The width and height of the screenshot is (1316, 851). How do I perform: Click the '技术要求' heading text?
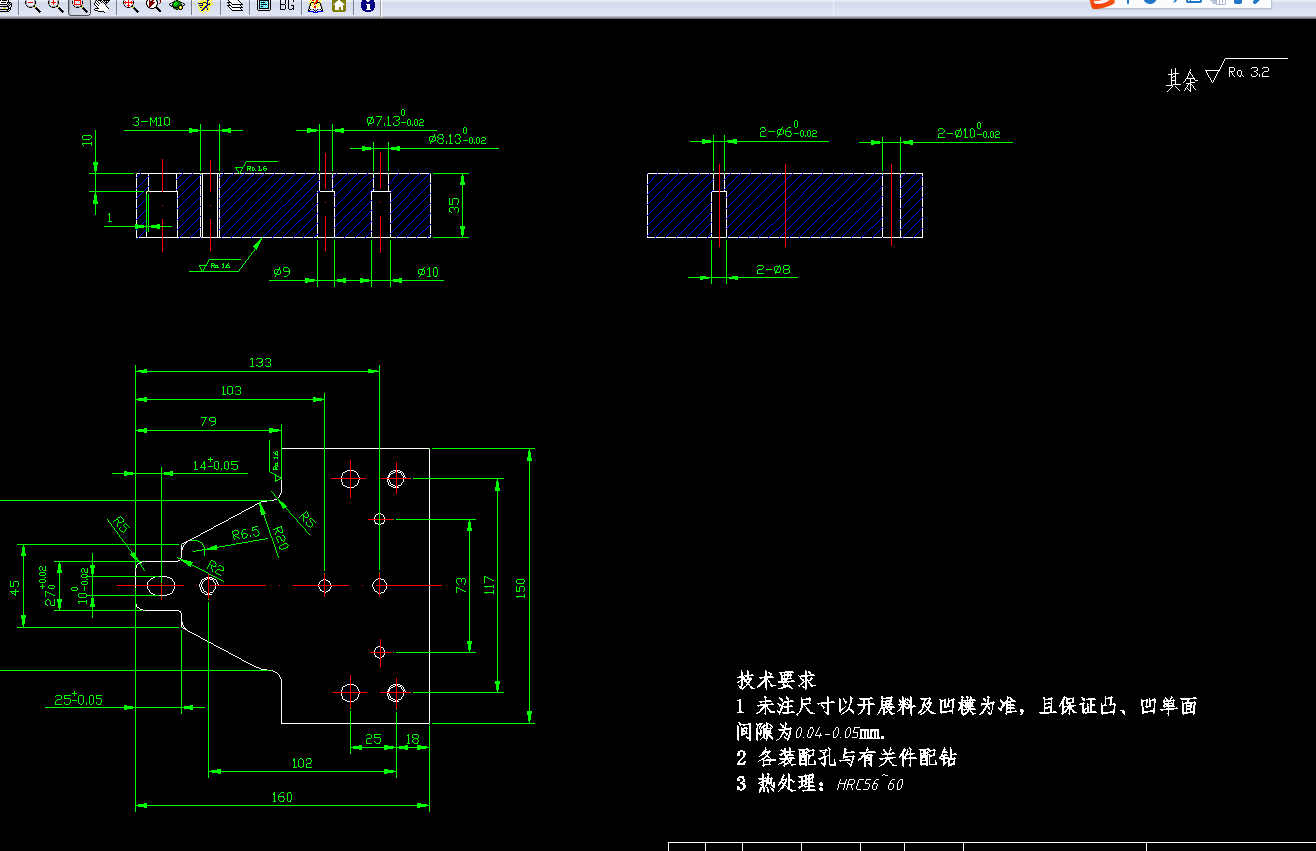pos(776,680)
